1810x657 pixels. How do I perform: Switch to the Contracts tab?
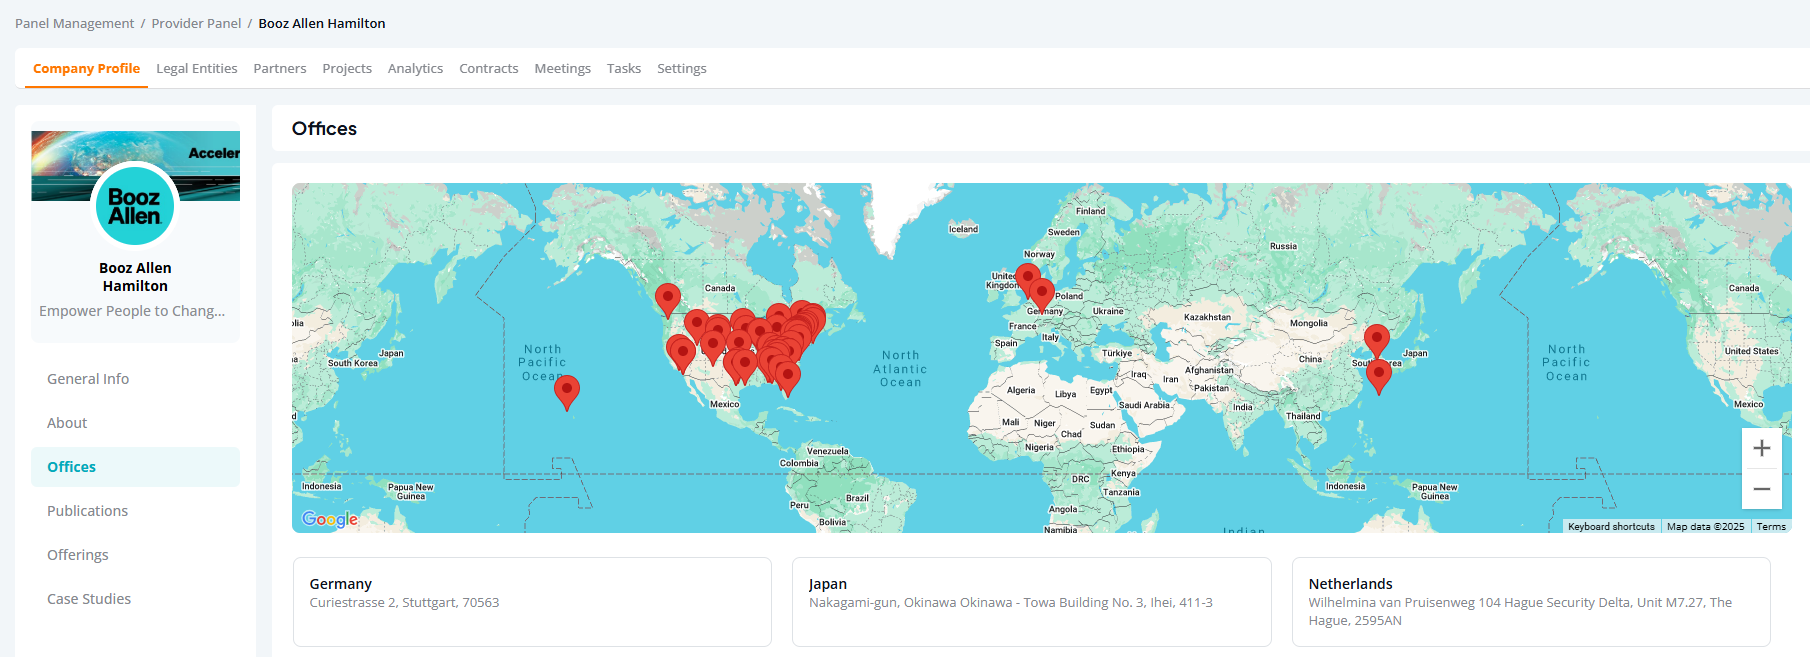[489, 68]
